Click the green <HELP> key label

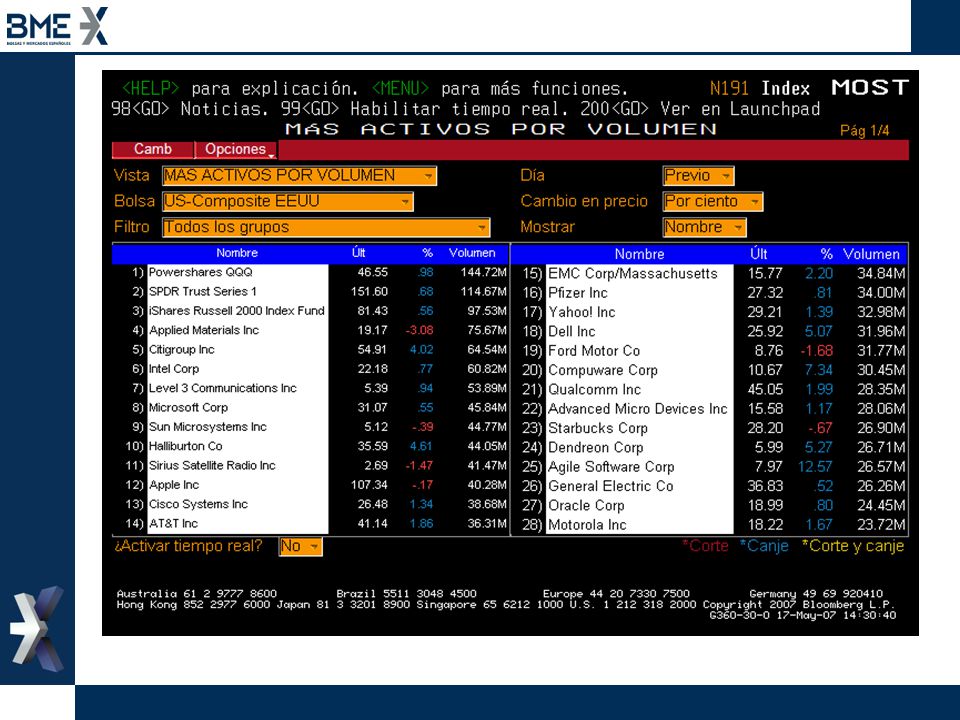click(151, 89)
